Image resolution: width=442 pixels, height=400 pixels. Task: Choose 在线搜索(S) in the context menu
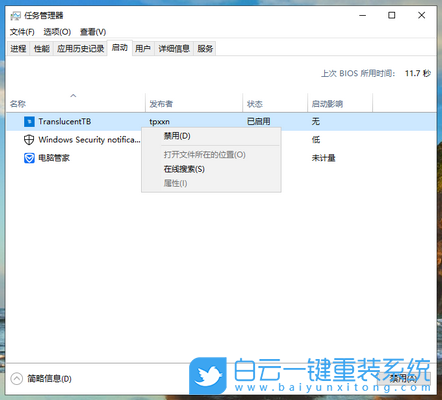(211, 169)
